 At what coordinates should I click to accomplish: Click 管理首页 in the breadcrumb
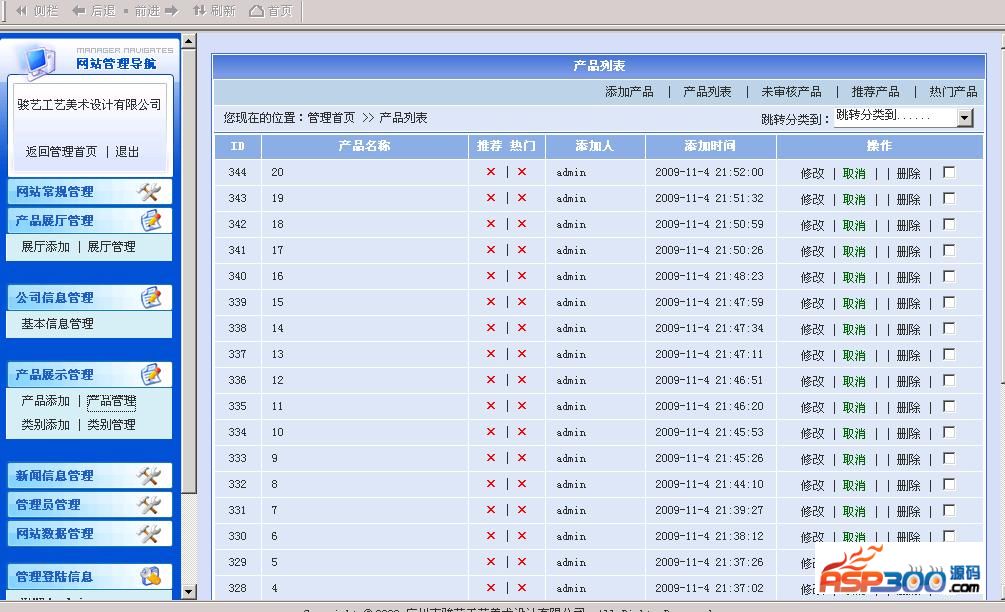pos(331,117)
